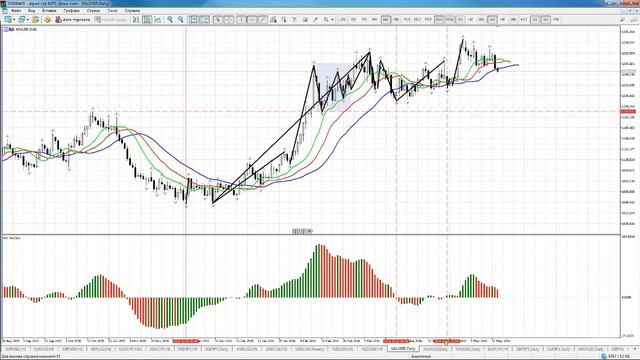Toggle the Авто-торговля button
The image size is (640, 360).
[x=73, y=20]
